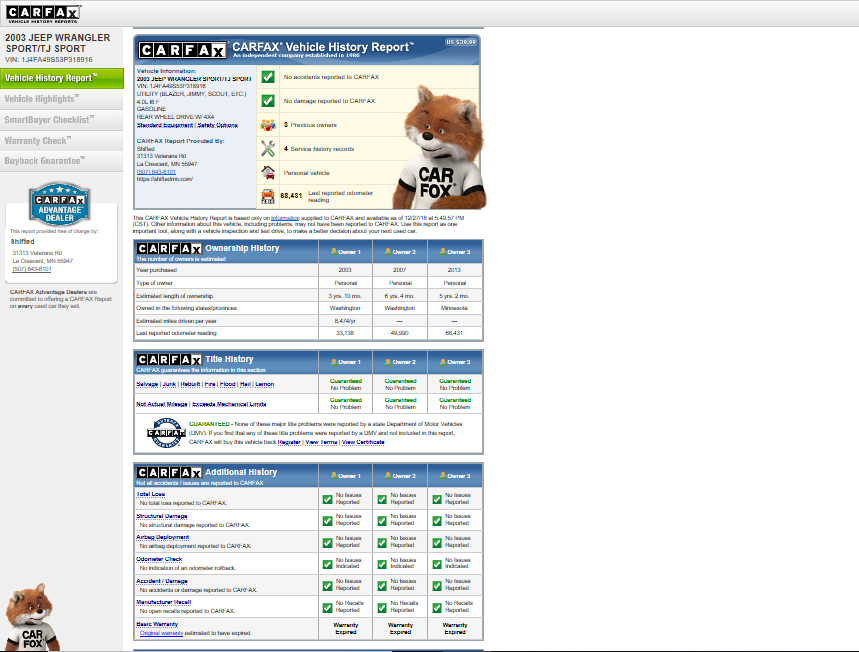Click the Exceeds Mechanical Limits link
The image size is (859, 652).
pyautogui.click(x=229, y=404)
